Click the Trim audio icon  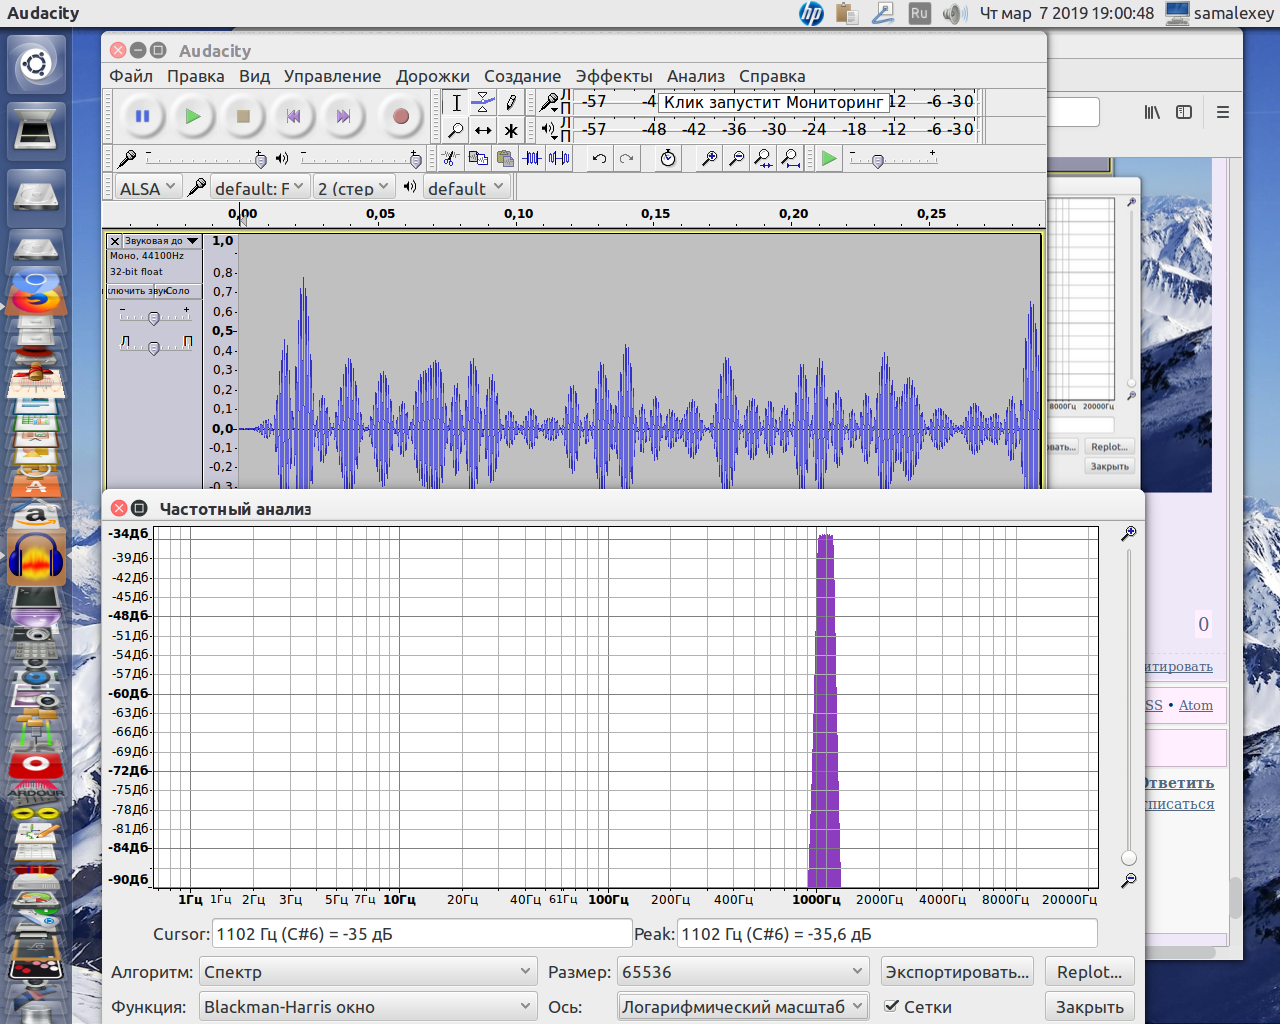(x=532, y=158)
